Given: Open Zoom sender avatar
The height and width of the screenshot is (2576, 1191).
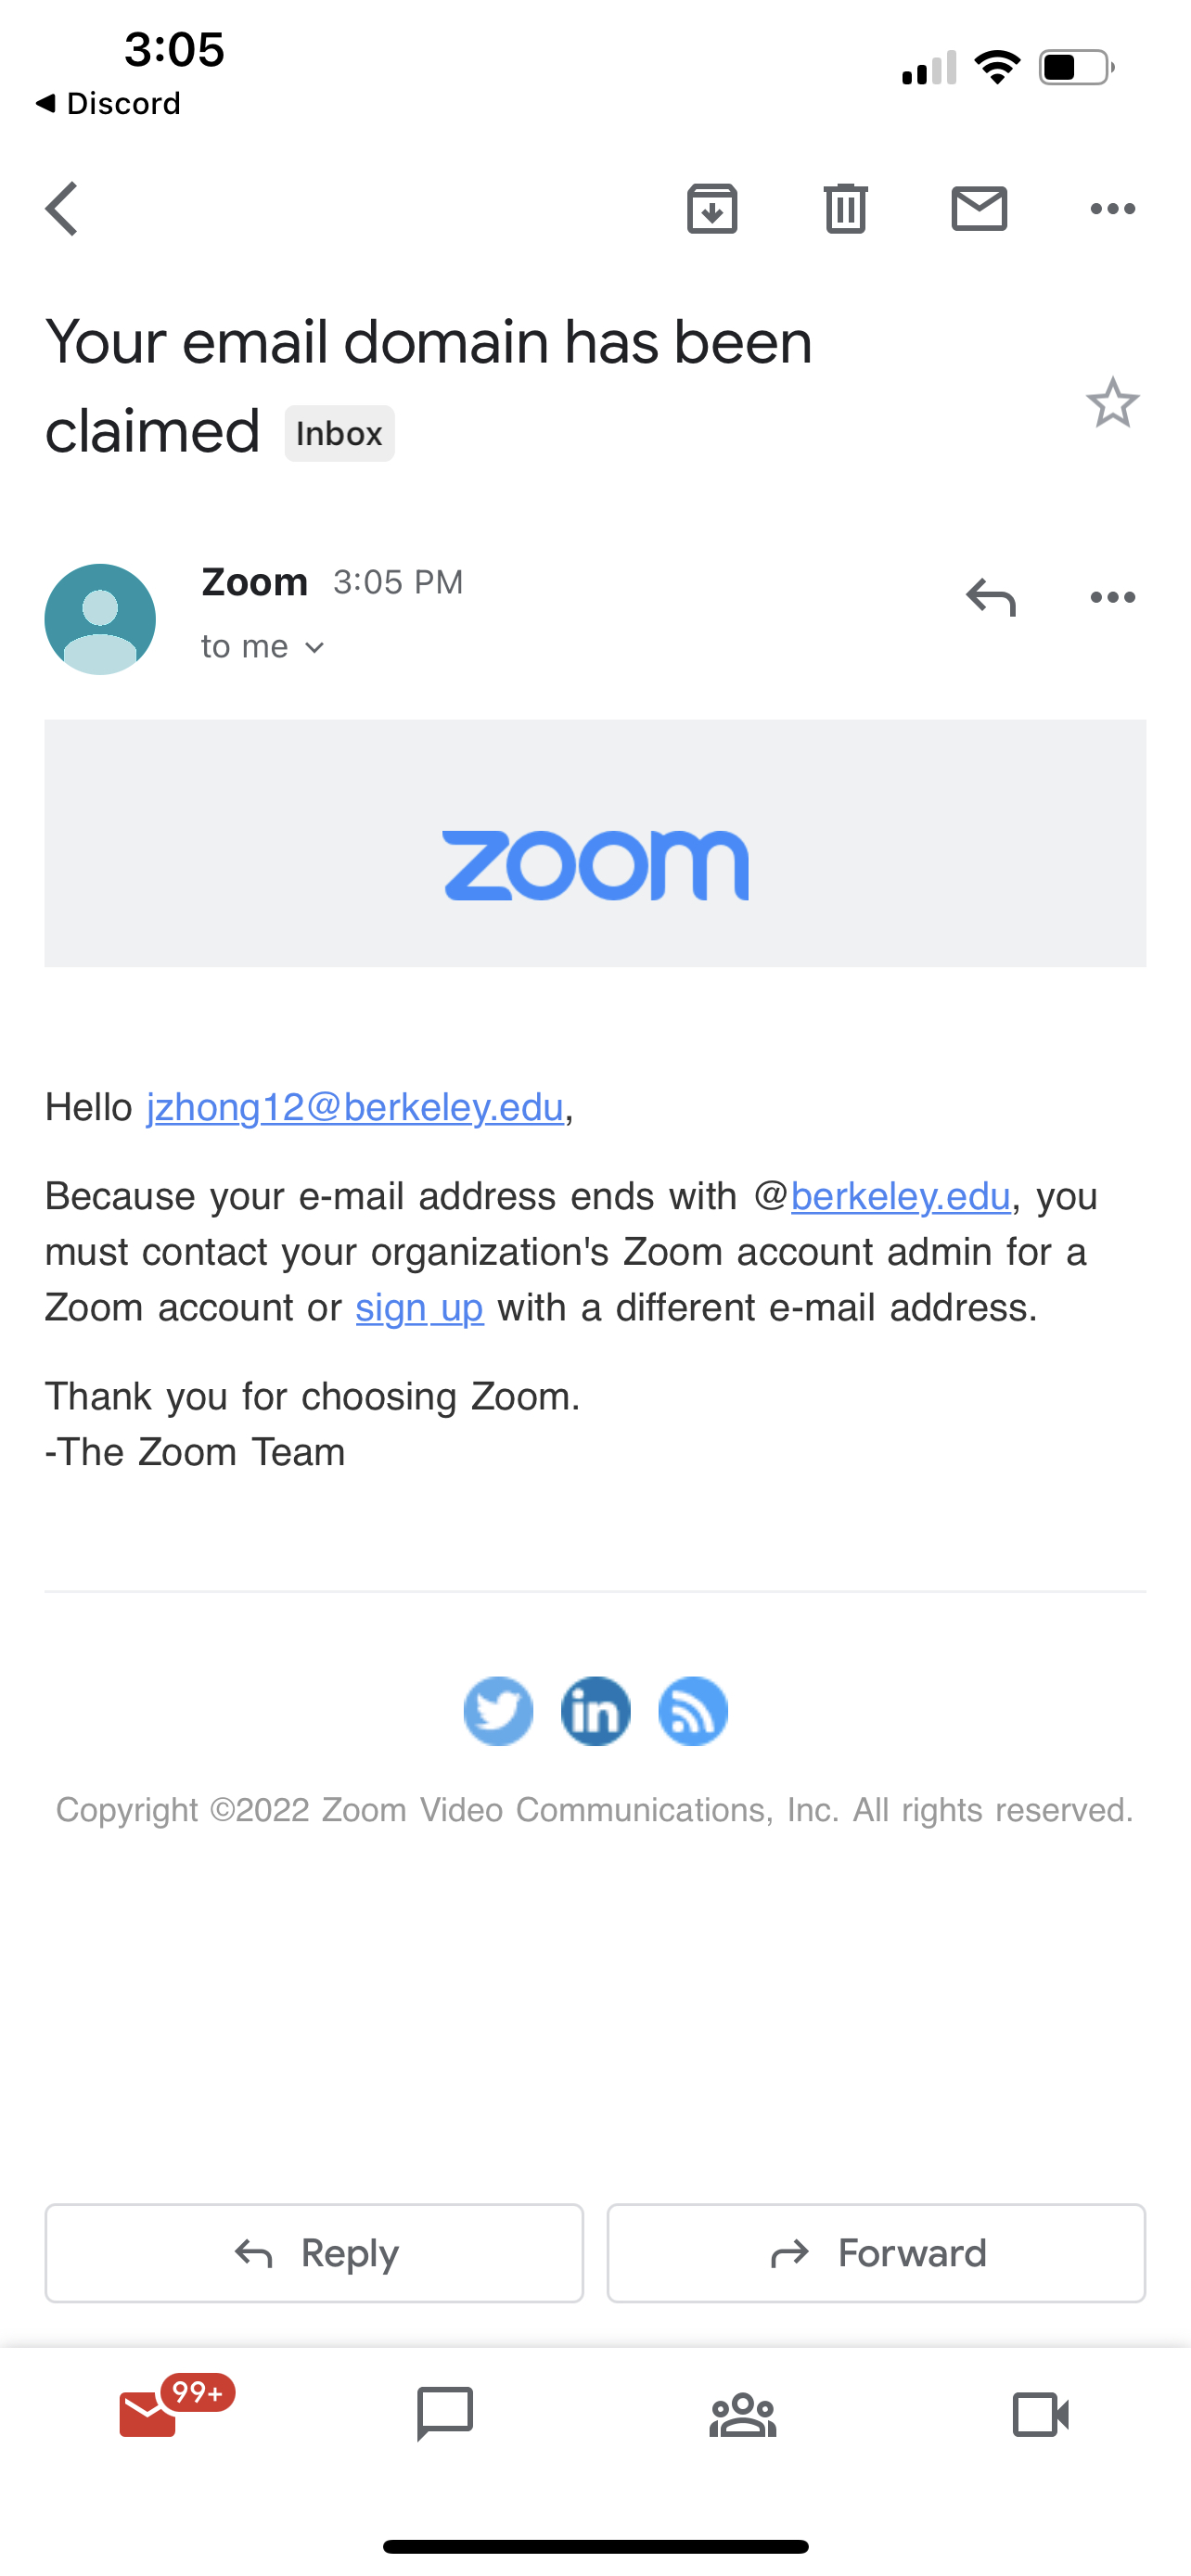Looking at the screenshot, I should click(x=100, y=619).
